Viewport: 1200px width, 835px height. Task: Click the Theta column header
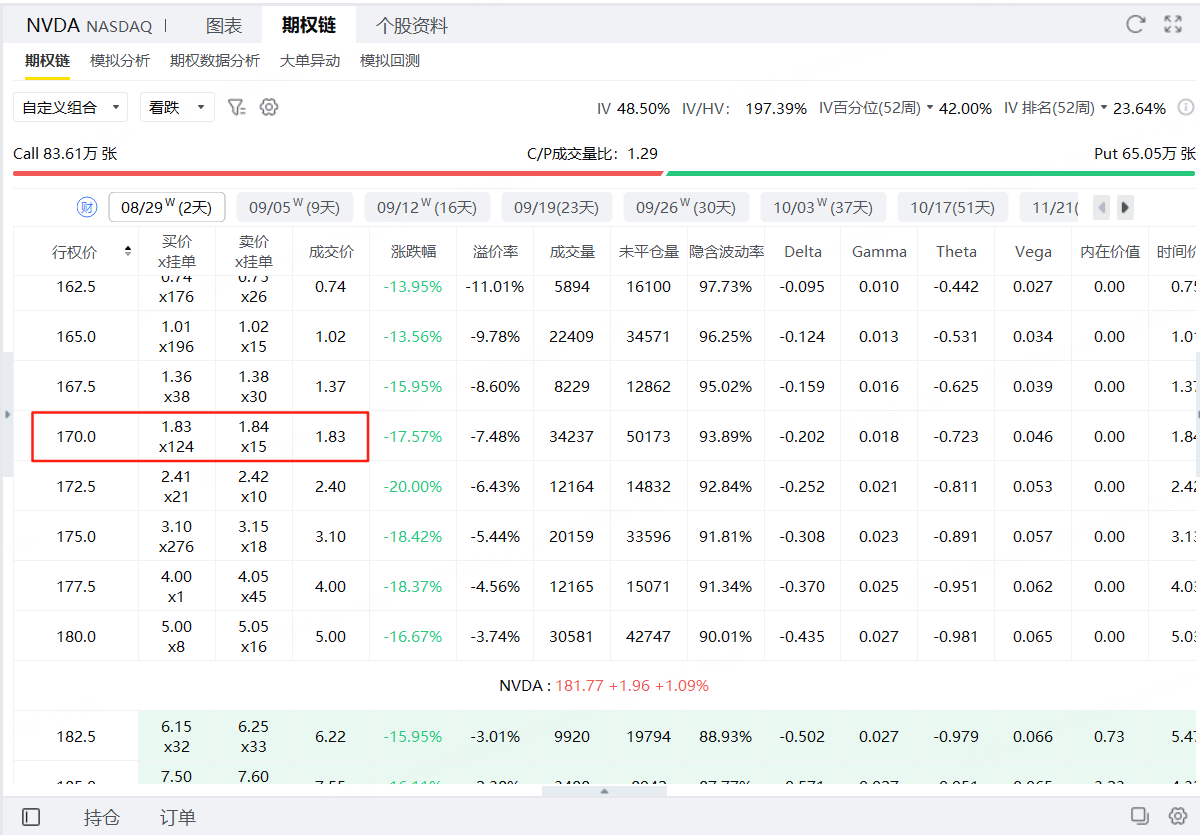(x=956, y=251)
